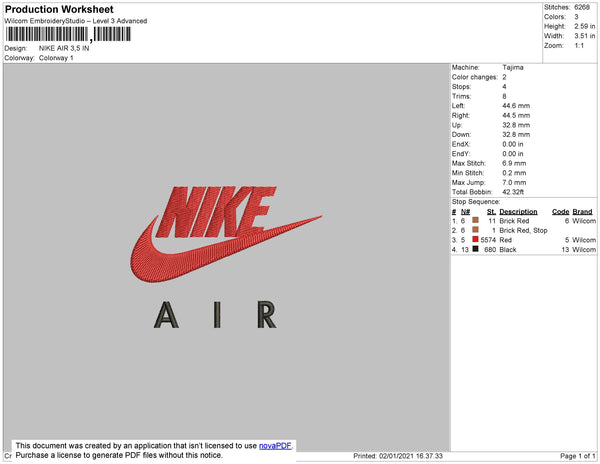Click the 'Brand' column header
Screen dimensions: 600x464
pos(582,212)
